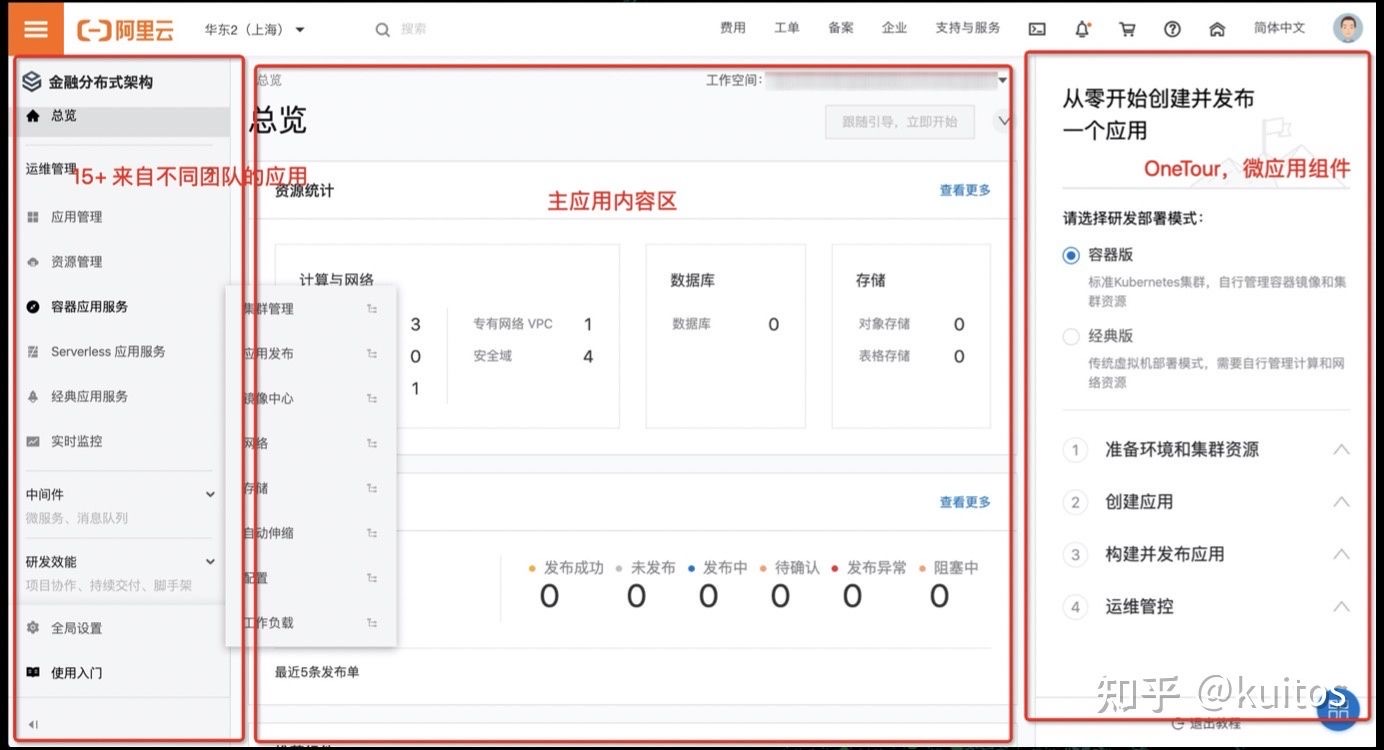Open the 费用 top menu
Screen dimensions: 1384x750
[x=733, y=28]
